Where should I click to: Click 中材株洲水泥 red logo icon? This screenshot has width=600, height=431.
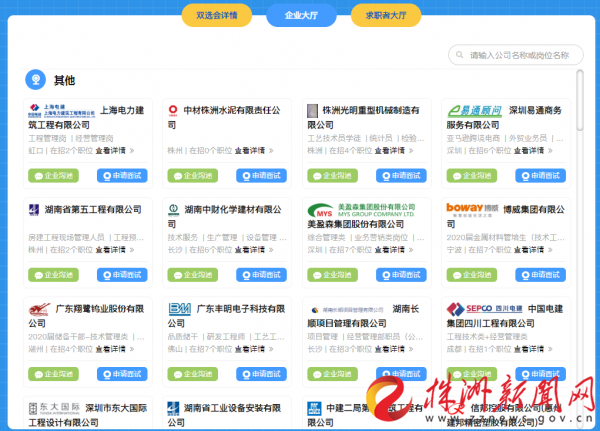[x=173, y=111]
